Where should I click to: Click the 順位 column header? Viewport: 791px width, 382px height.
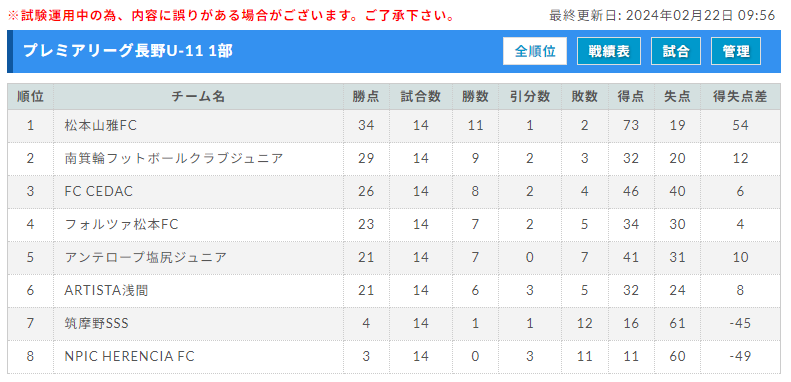click(x=30, y=97)
